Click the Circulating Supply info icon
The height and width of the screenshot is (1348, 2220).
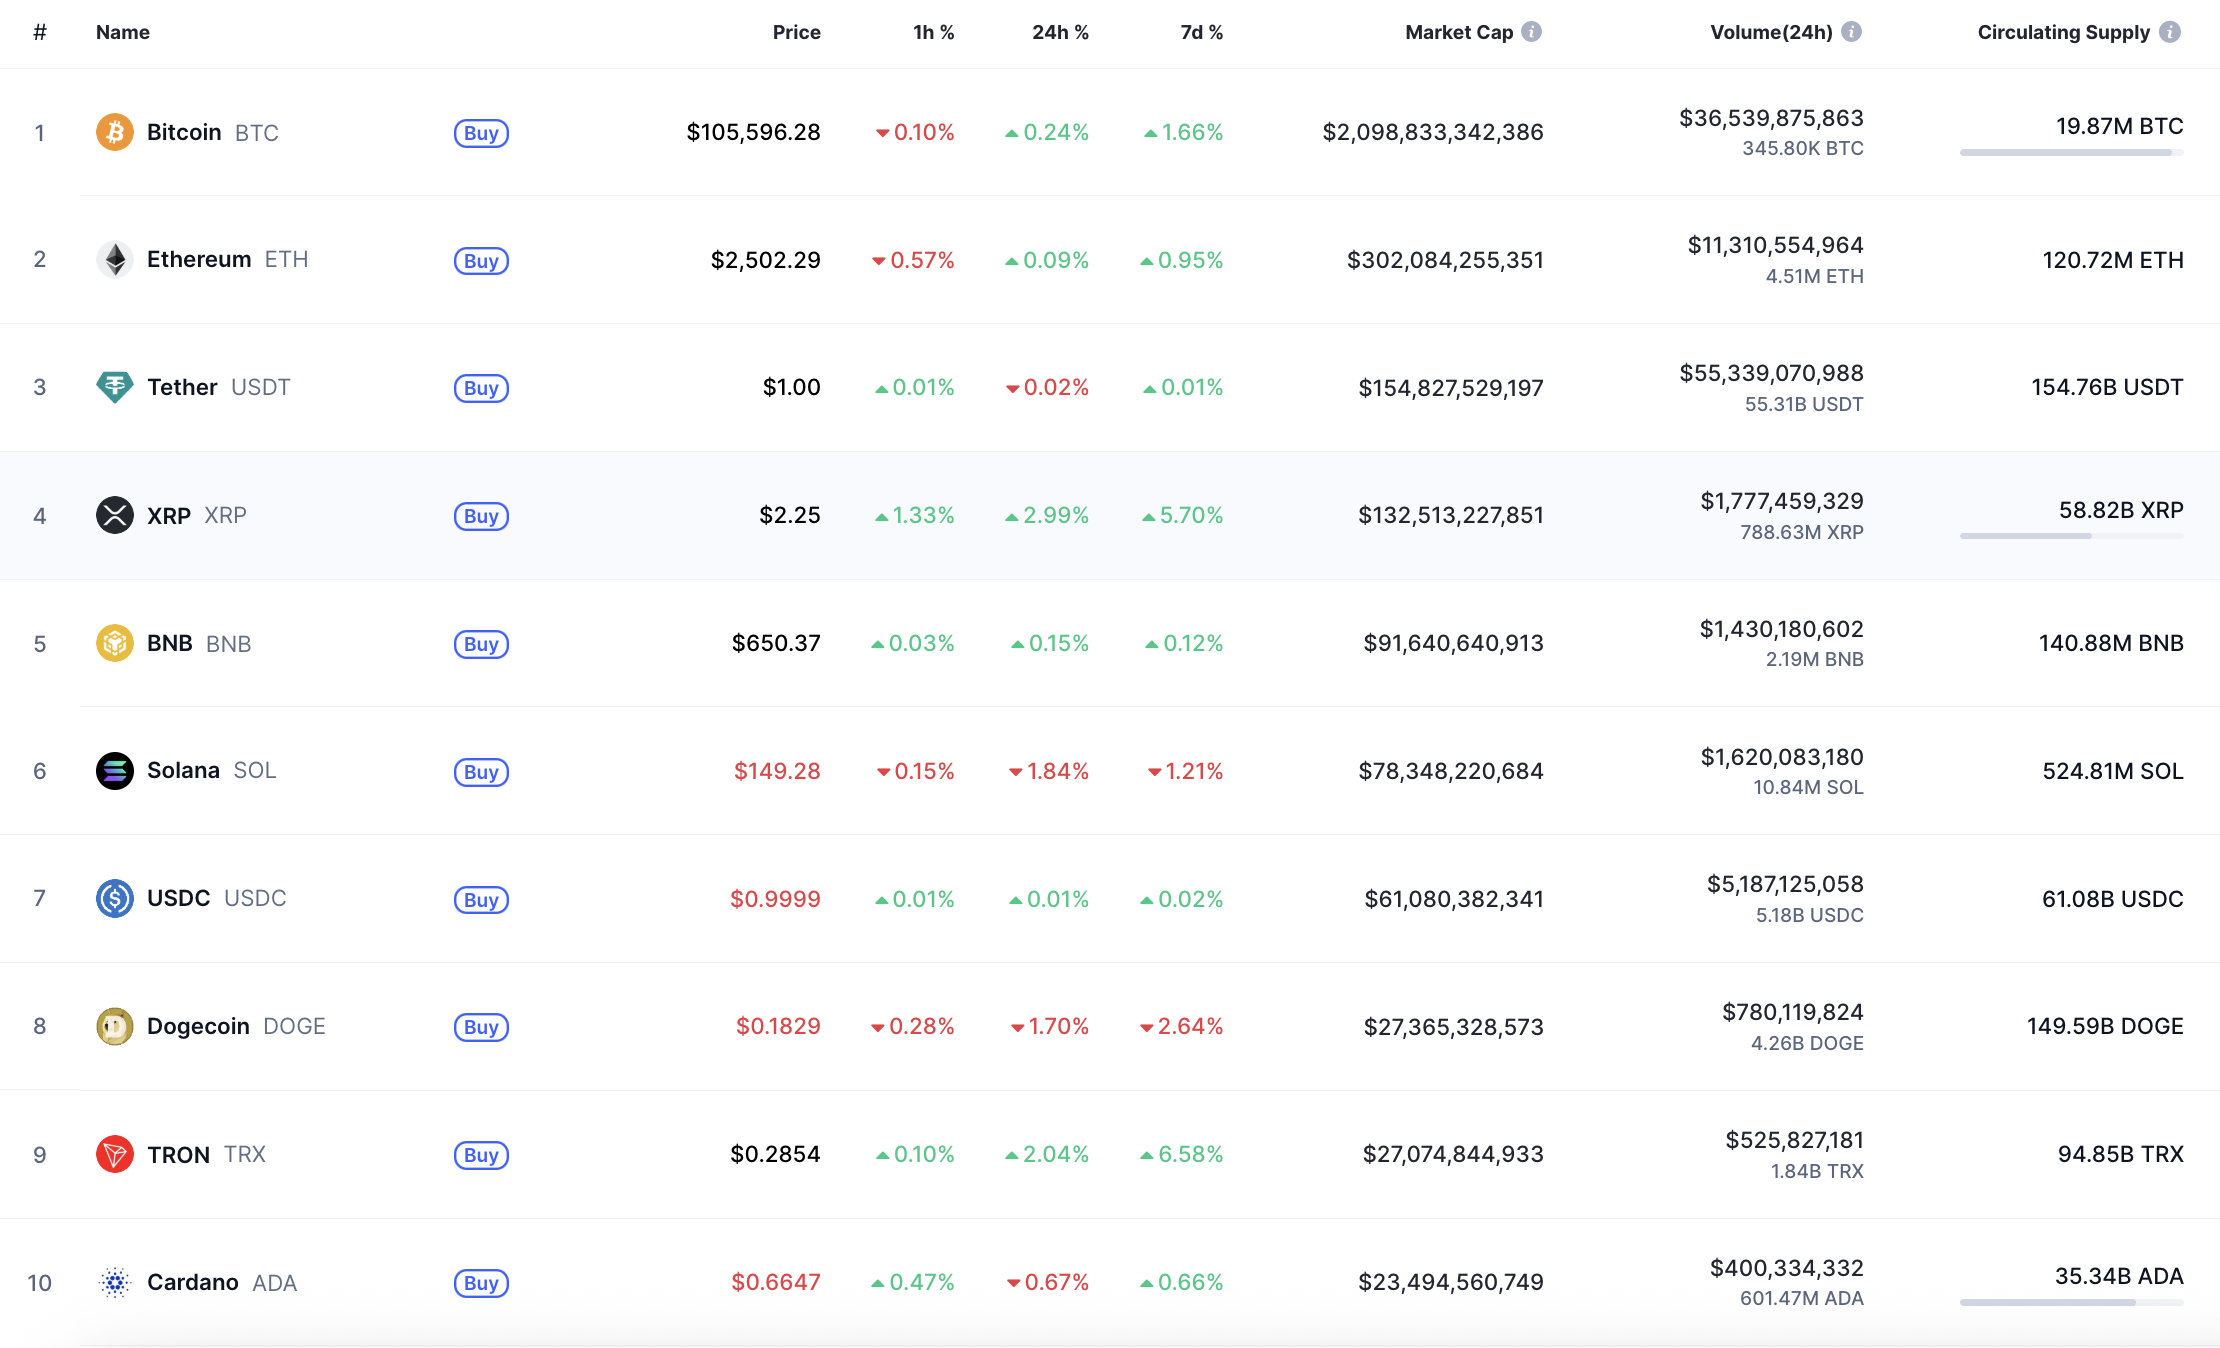2170,32
